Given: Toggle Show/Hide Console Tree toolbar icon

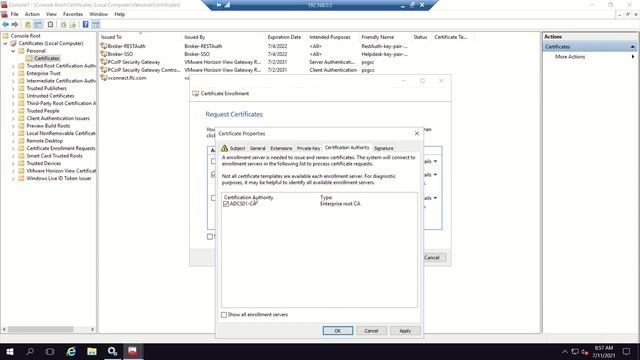Looking at the screenshot, I should [38, 24].
